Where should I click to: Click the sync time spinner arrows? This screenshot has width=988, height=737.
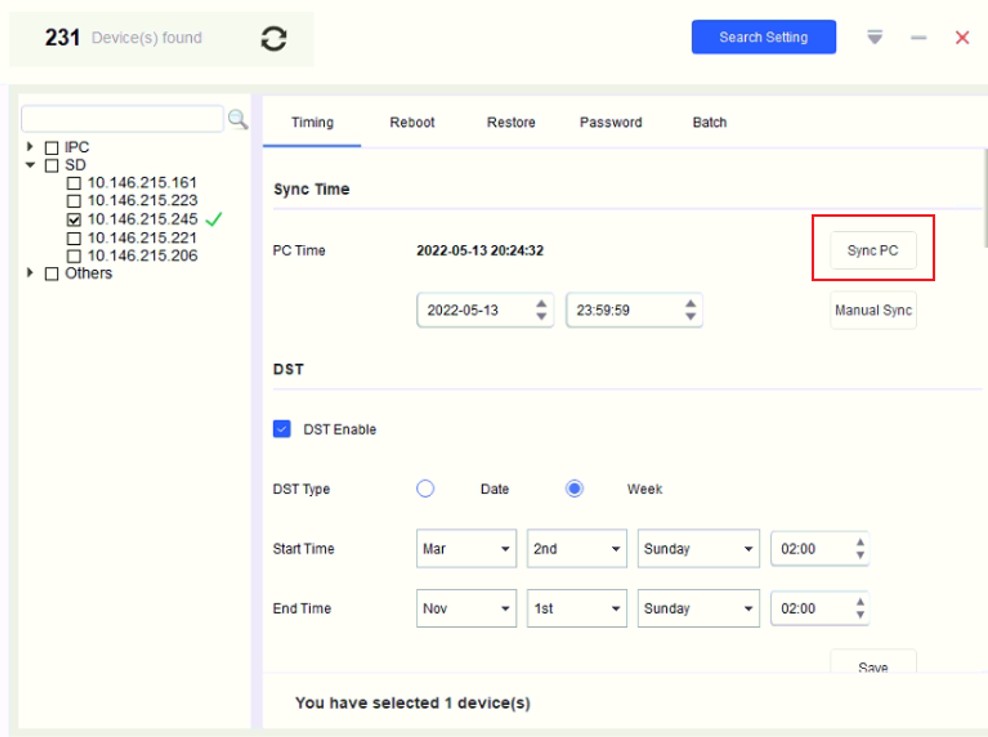[x=690, y=310]
